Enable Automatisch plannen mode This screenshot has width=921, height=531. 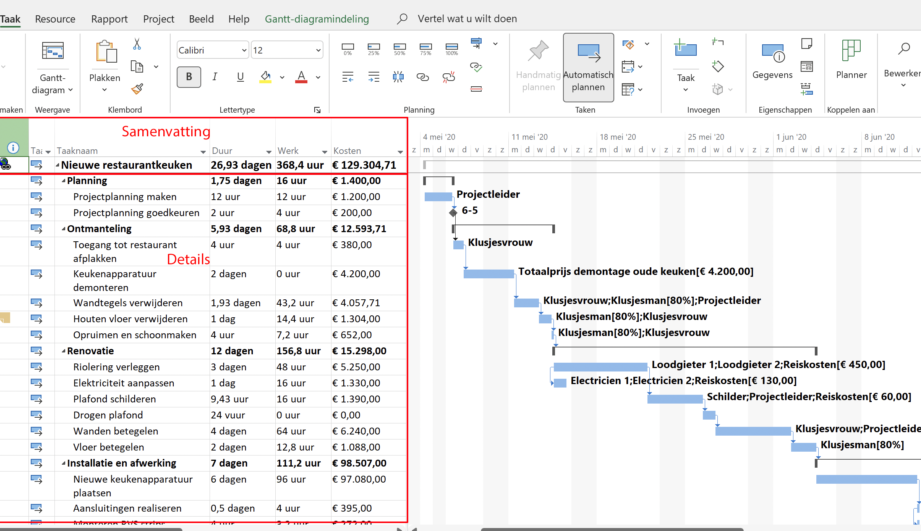(x=588, y=67)
